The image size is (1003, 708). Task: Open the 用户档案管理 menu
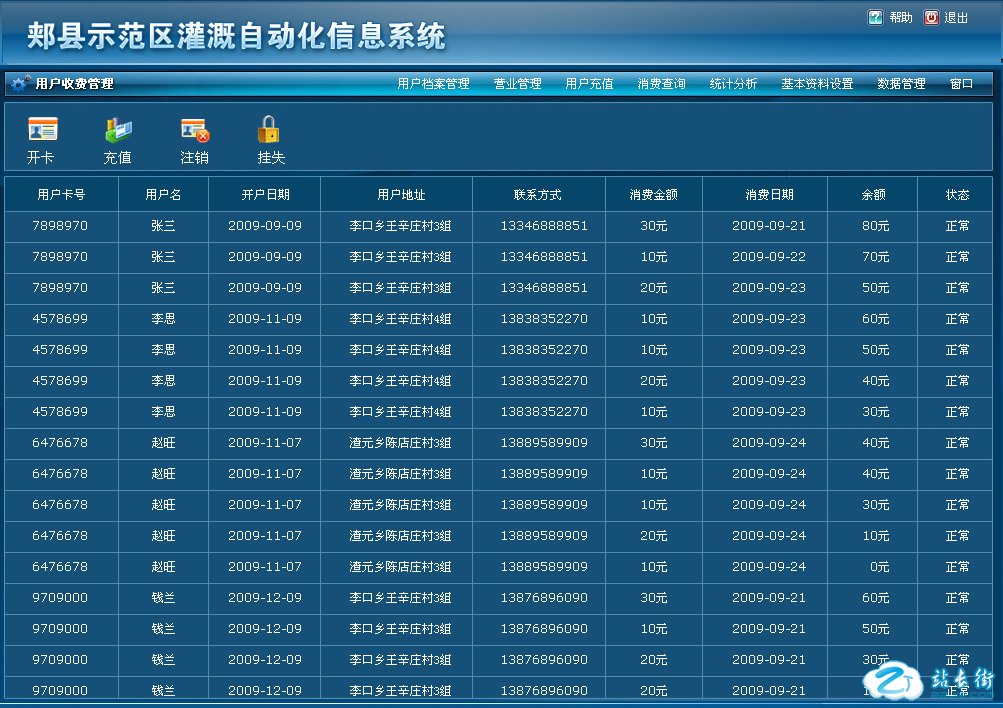click(x=433, y=84)
